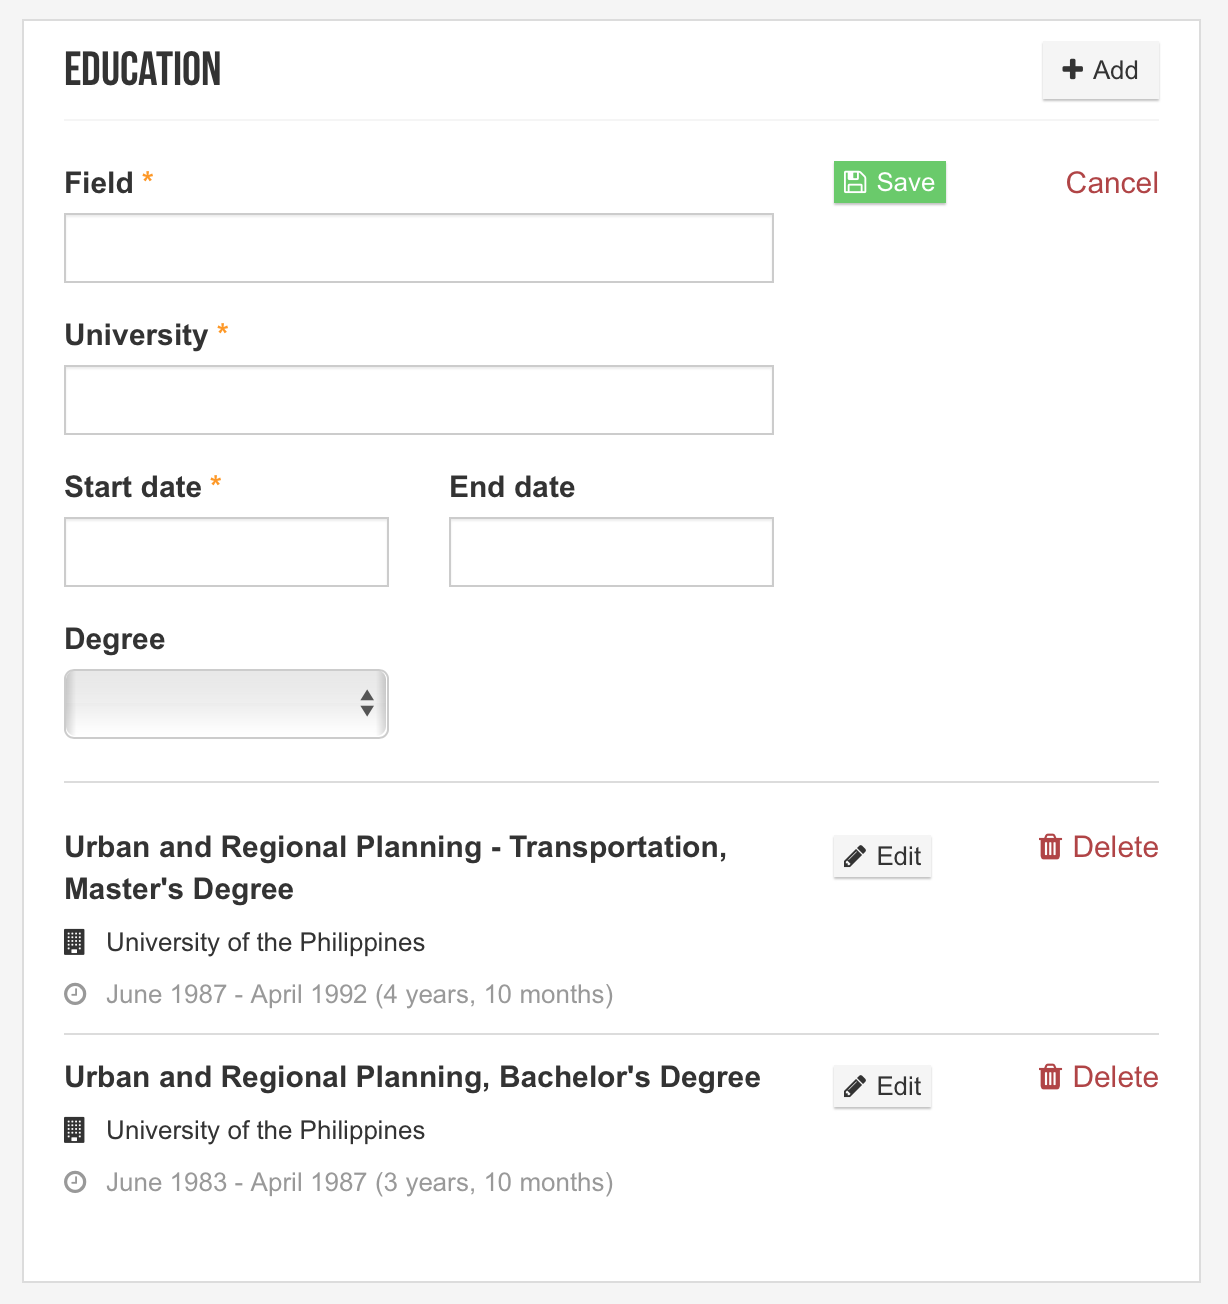Click clock icon next to June 1983 dates
This screenshot has height=1304, width=1228.
point(75,1183)
